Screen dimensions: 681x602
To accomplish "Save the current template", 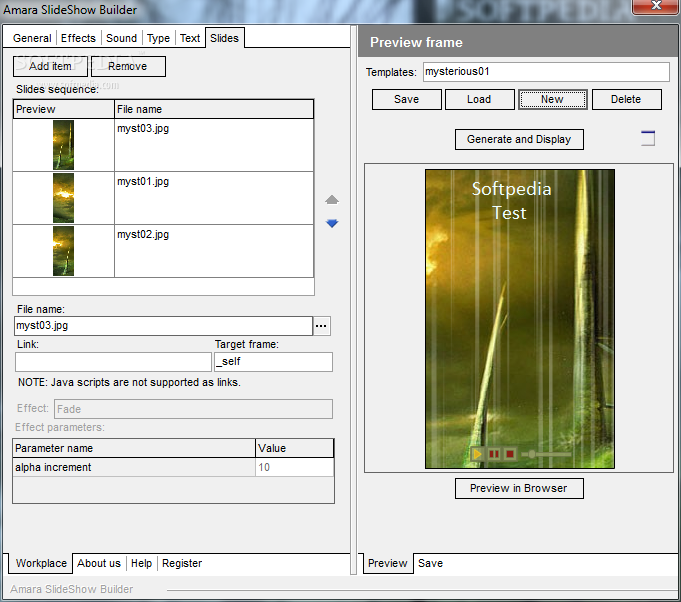I will (x=407, y=99).
